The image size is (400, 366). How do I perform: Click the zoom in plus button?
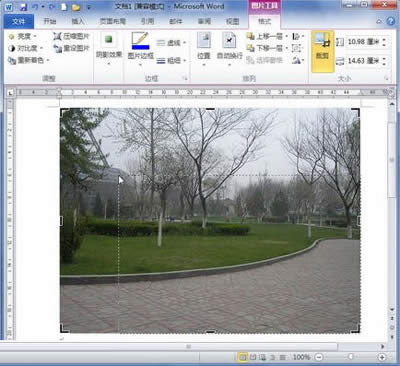tap(382, 357)
